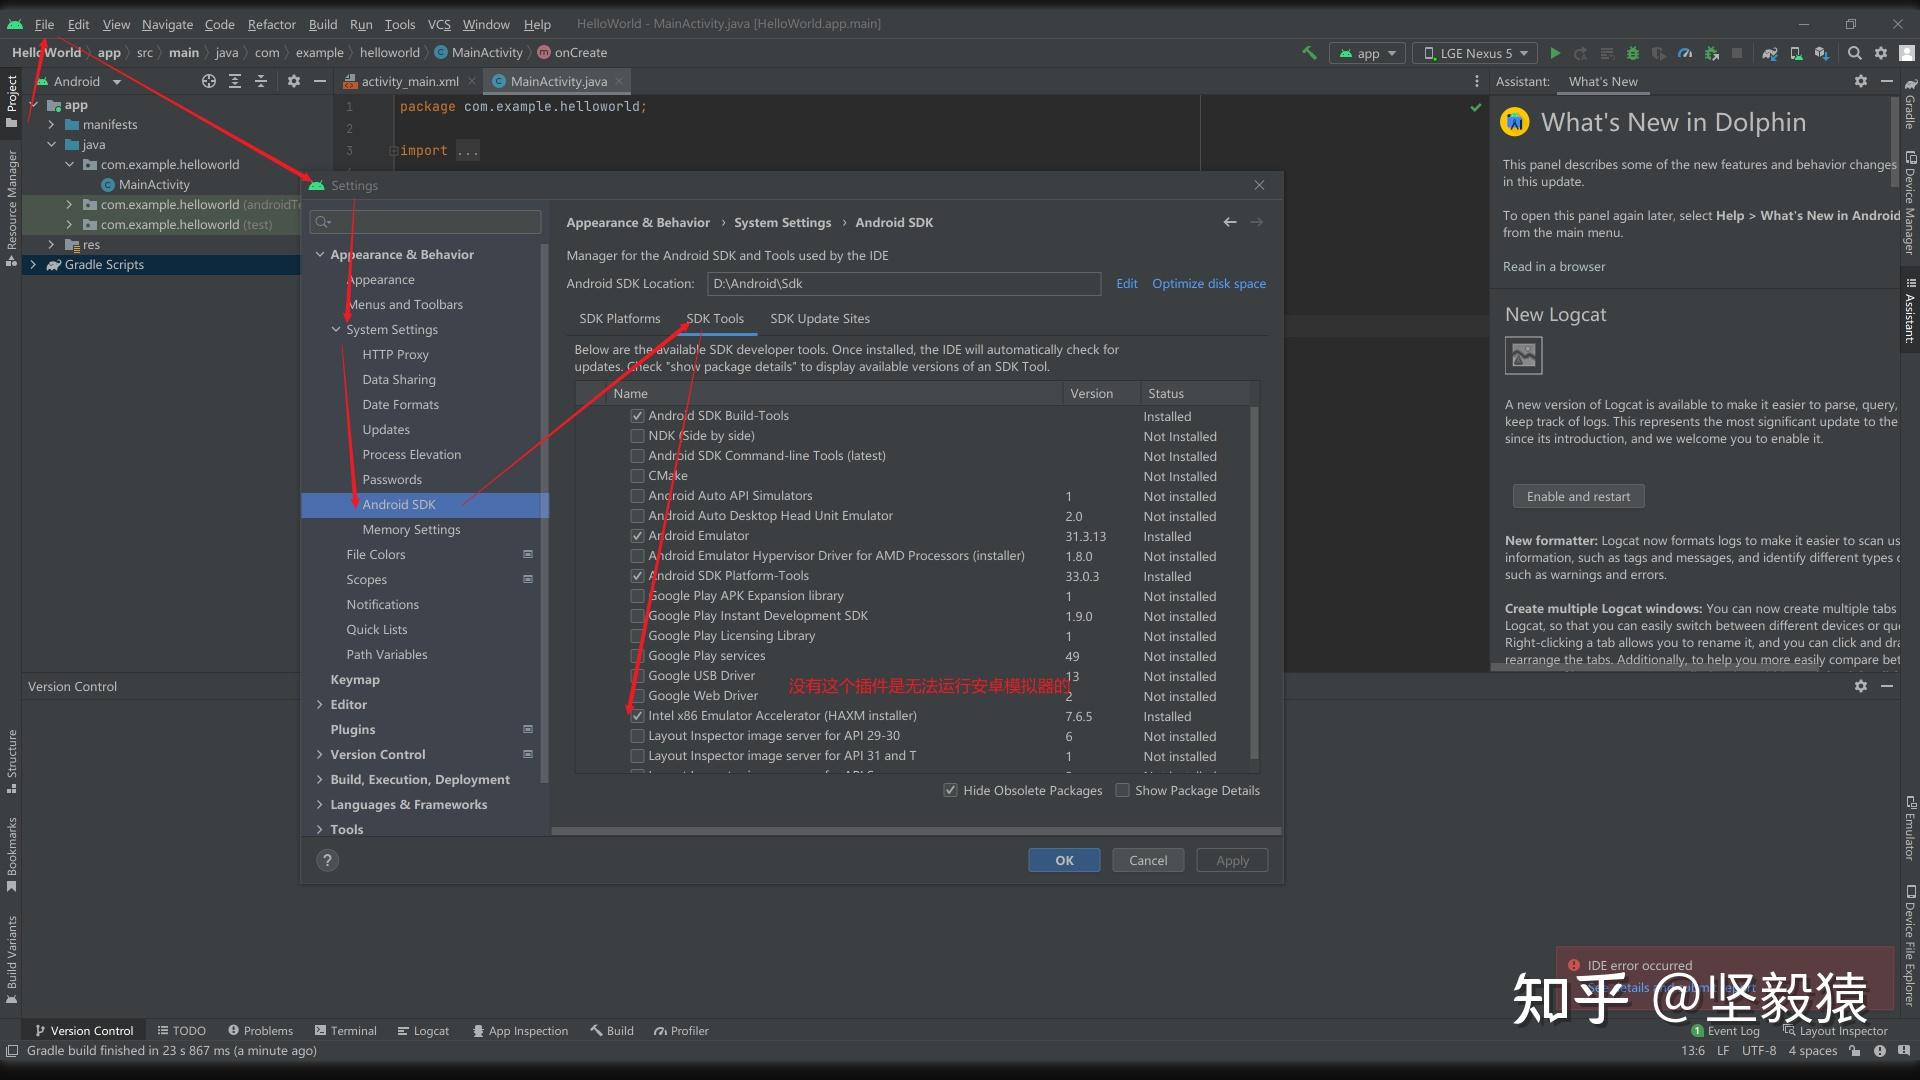Uncheck Intel x86 Emulator Accelerator checkbox
This screenshot has width=1920, height=1080.
coord(637,716)
